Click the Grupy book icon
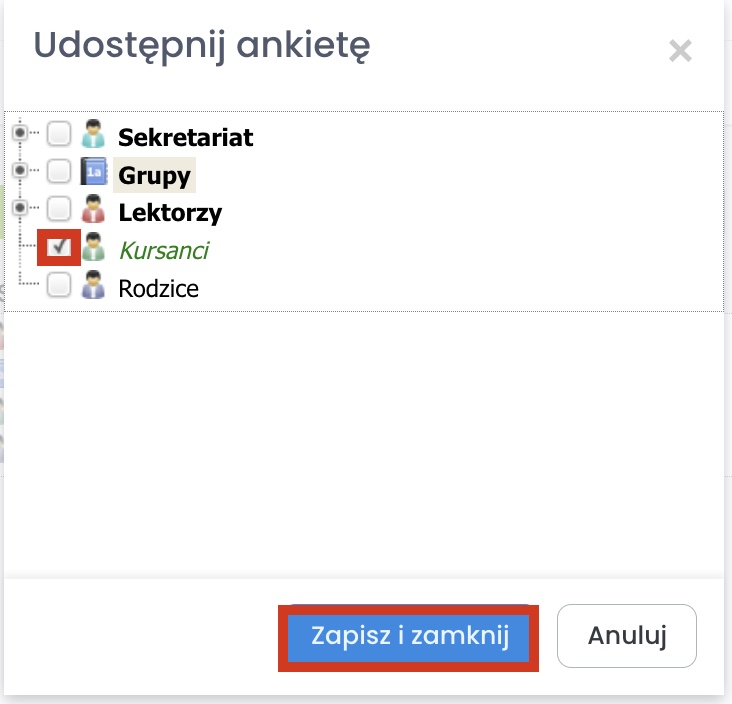The height and width of the screenshot is (704, 732). point(93,172)
